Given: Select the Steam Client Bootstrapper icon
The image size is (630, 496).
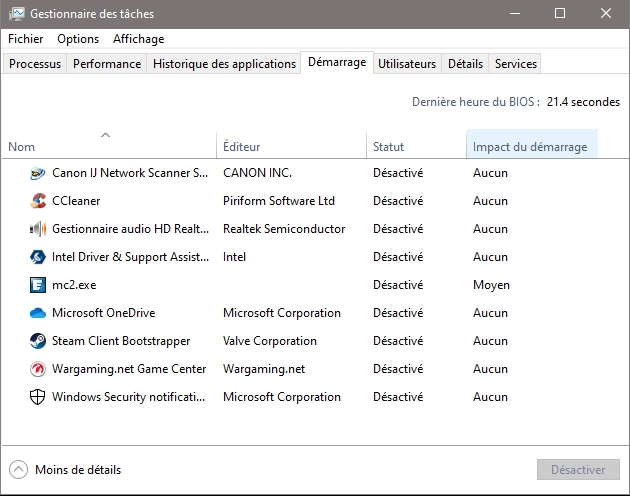Looking at the screenshot, I should 38,341.
